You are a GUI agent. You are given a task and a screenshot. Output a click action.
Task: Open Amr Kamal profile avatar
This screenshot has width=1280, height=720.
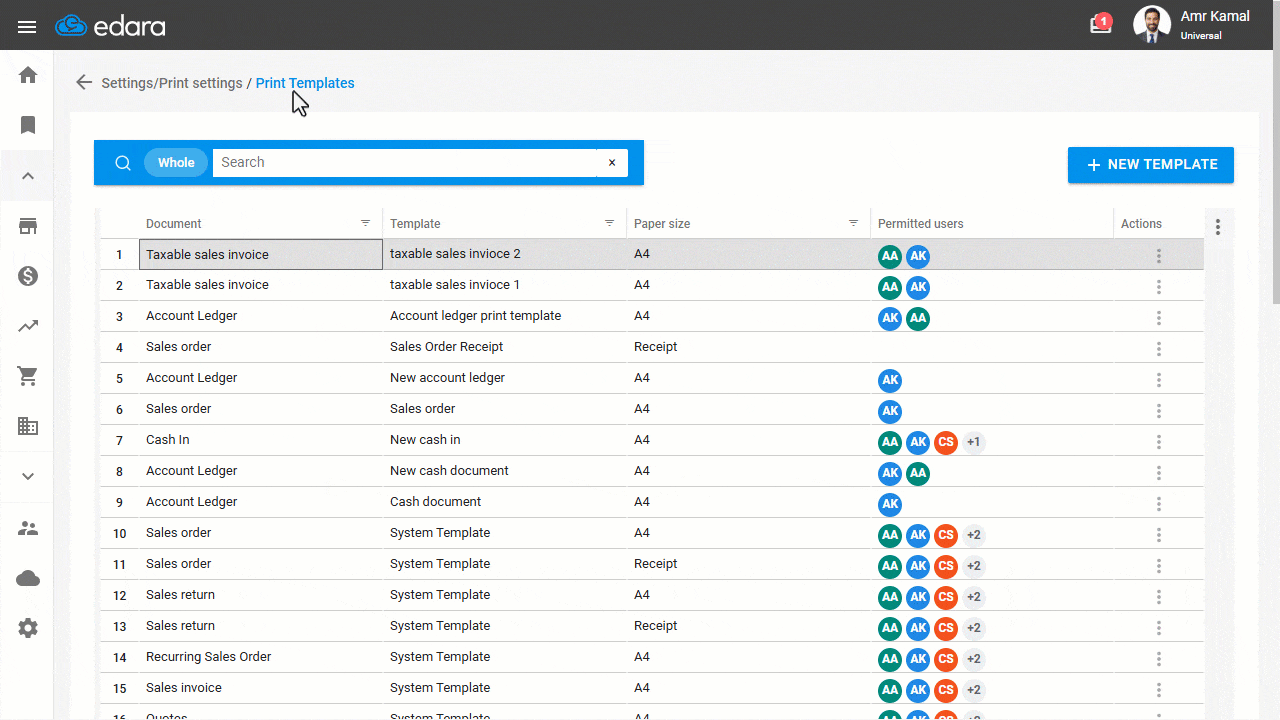[1152, 25]
